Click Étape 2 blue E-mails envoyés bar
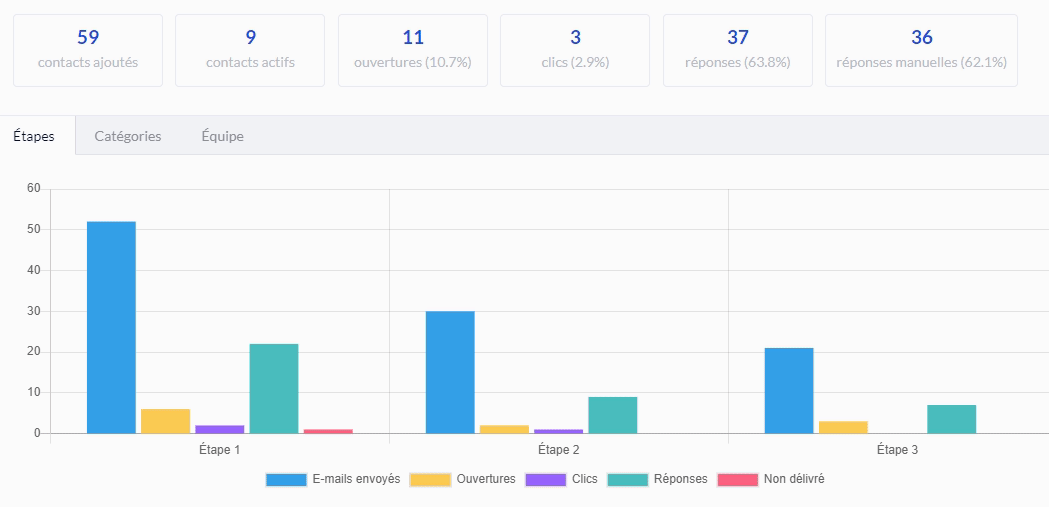1049x507 pixels. click(x=450, y=373)
